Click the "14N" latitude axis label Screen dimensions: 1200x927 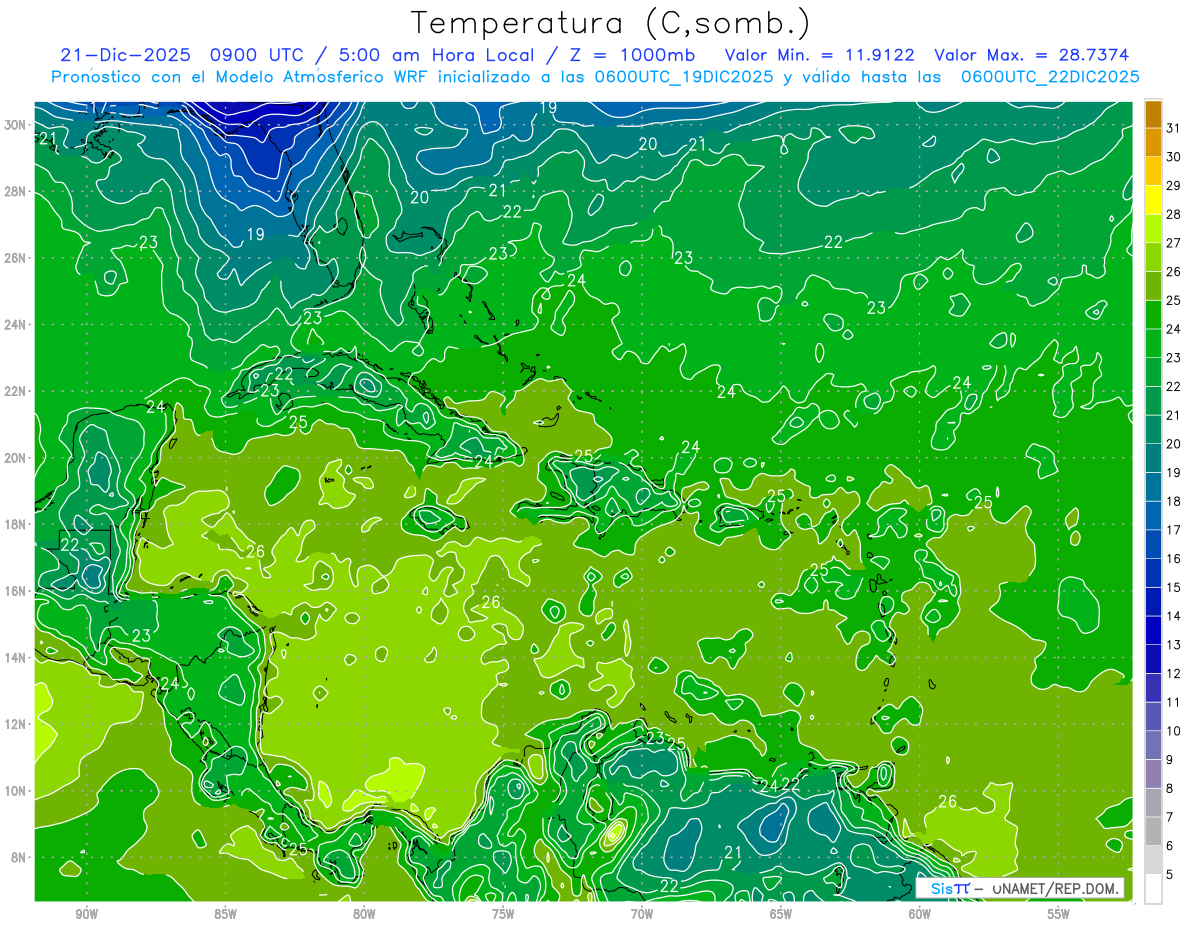17,658
